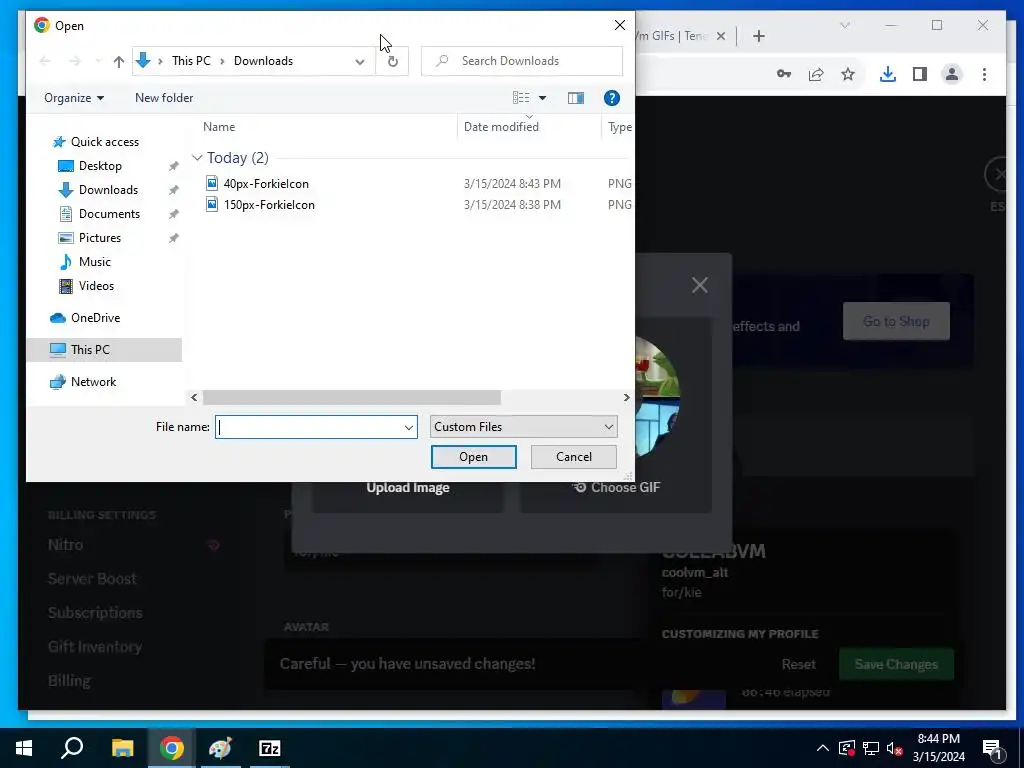Select Quick access in navigation pane
The image size is (1024, 768).
coord(104,142)
